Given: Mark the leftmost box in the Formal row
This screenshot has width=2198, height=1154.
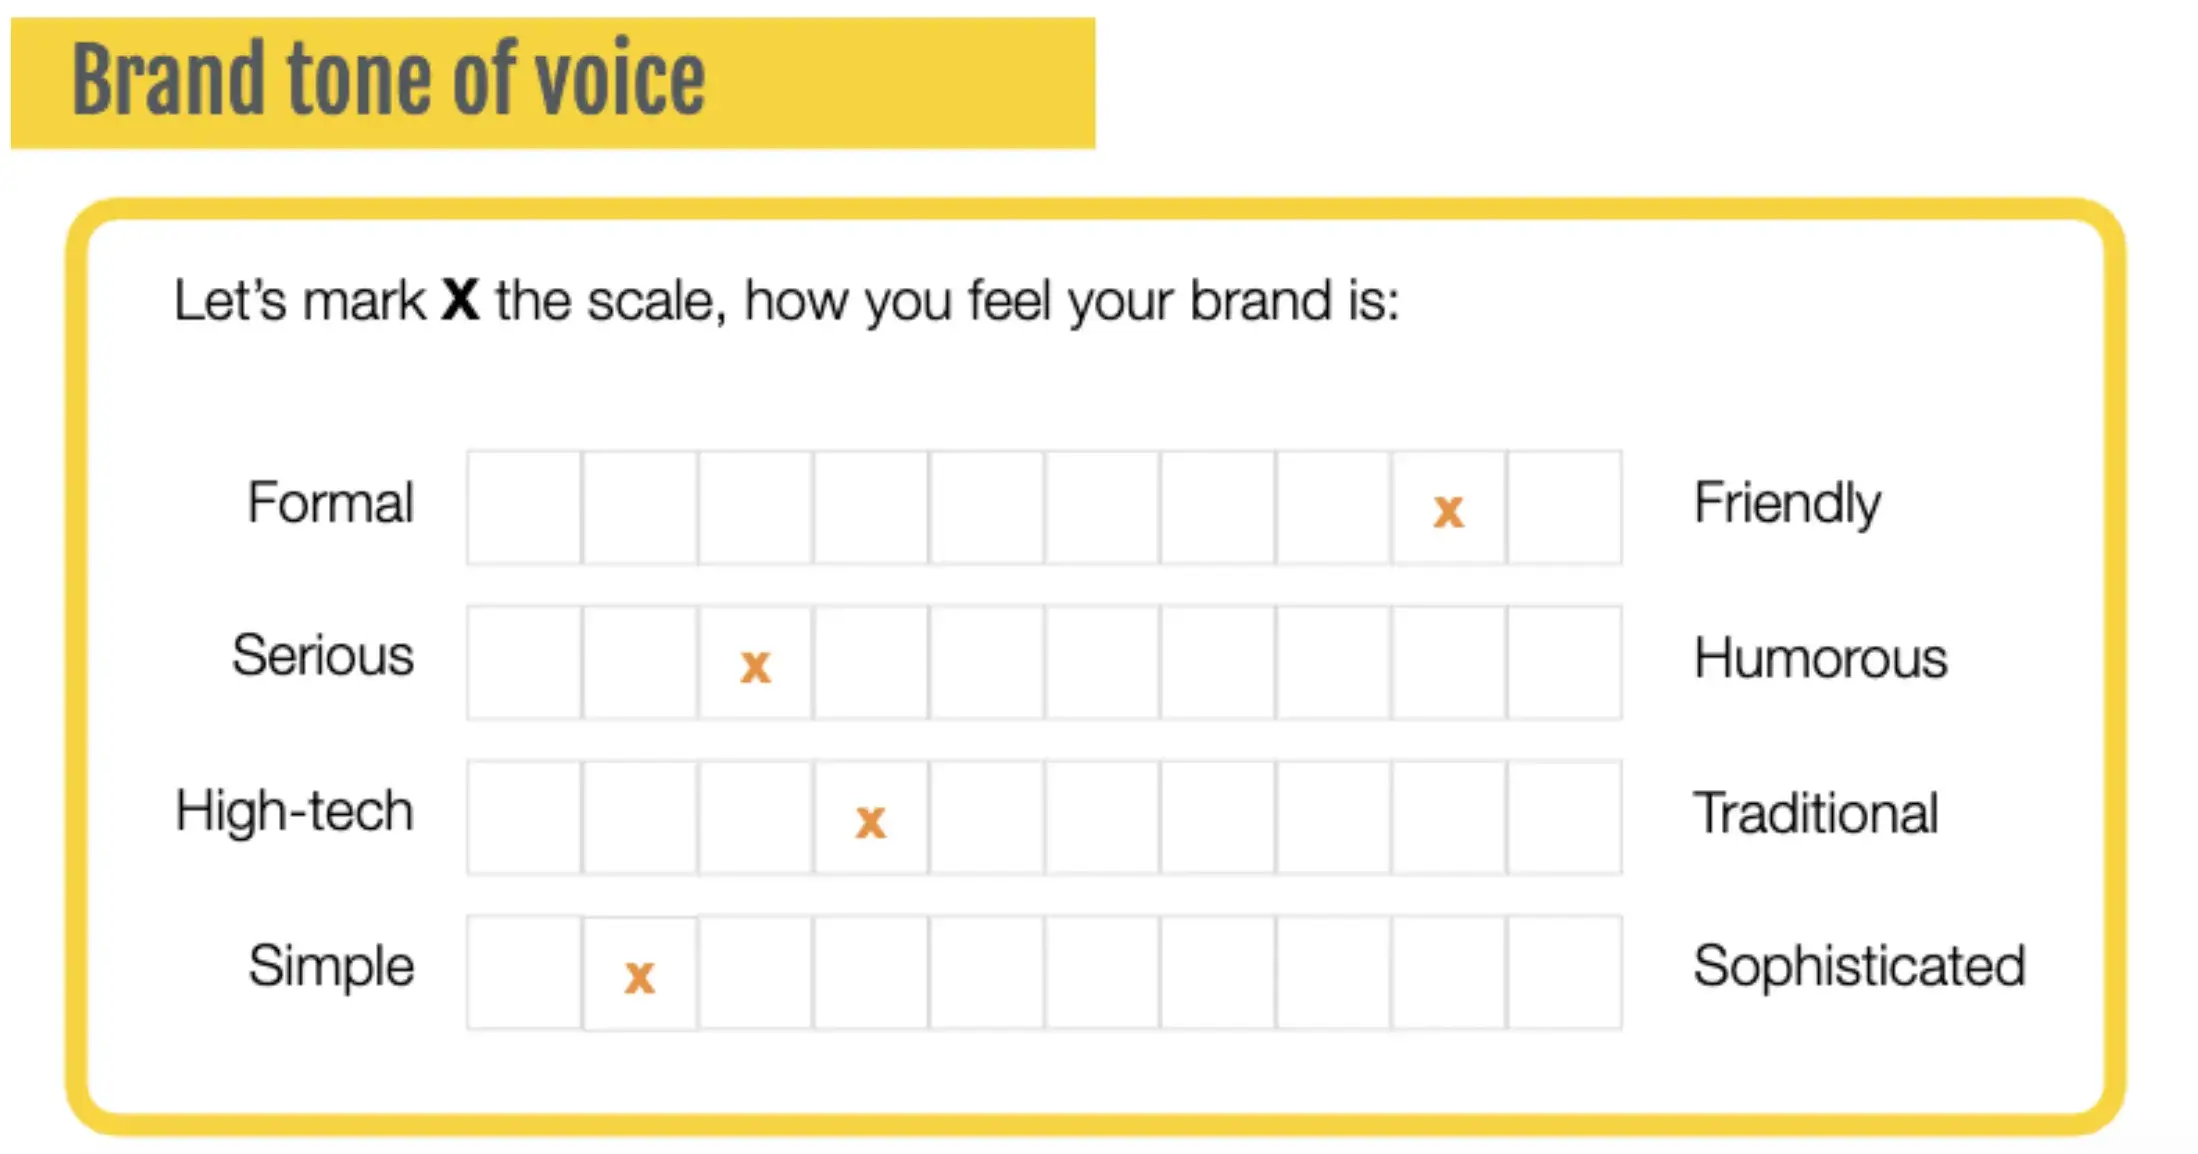Looking at the screenshot, I should (524, 508).
